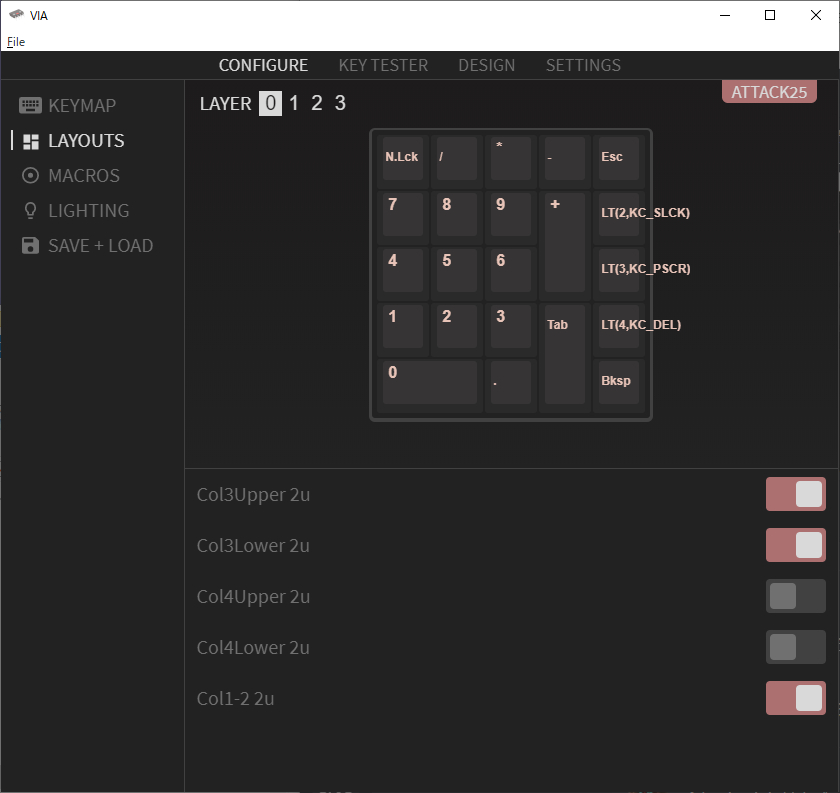The image size is (840, 793).
Task: Close the VIA window
Action: coord(816,15)
